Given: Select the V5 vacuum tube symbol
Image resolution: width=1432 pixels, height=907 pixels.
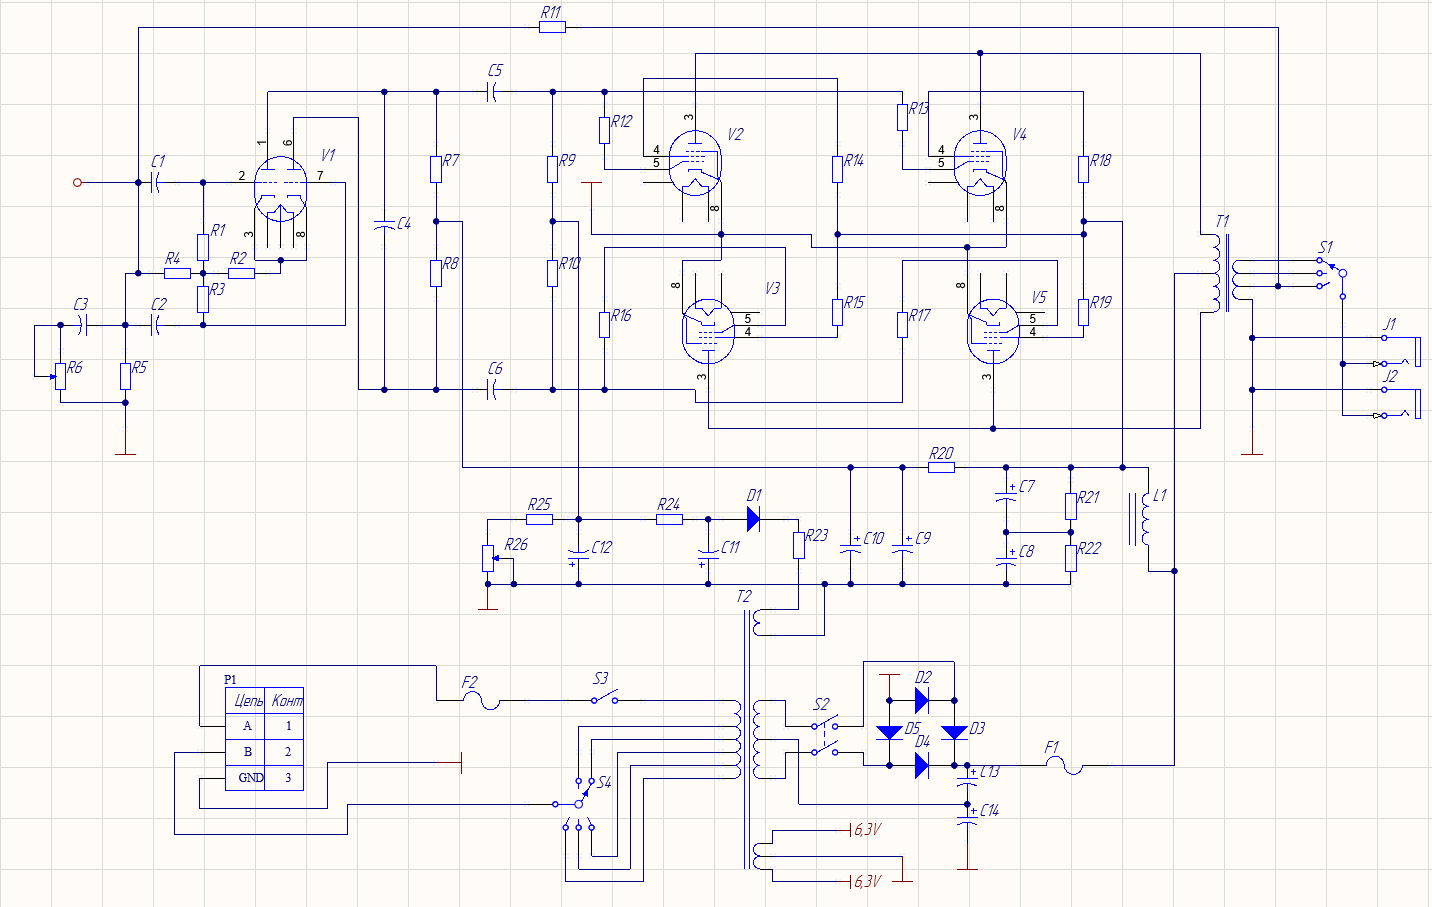Looking at the screenshot, I should point(993,331).
